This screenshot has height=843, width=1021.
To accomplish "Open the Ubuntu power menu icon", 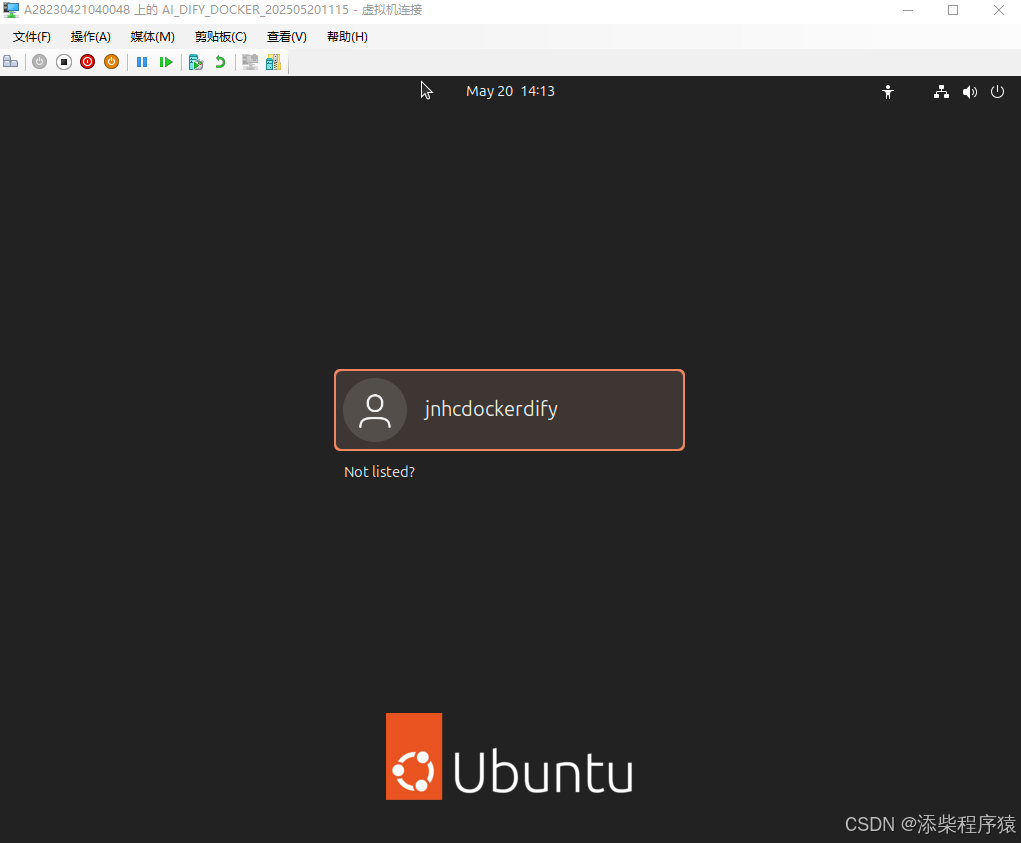I will pyautogui.click(x=998, y=92).
